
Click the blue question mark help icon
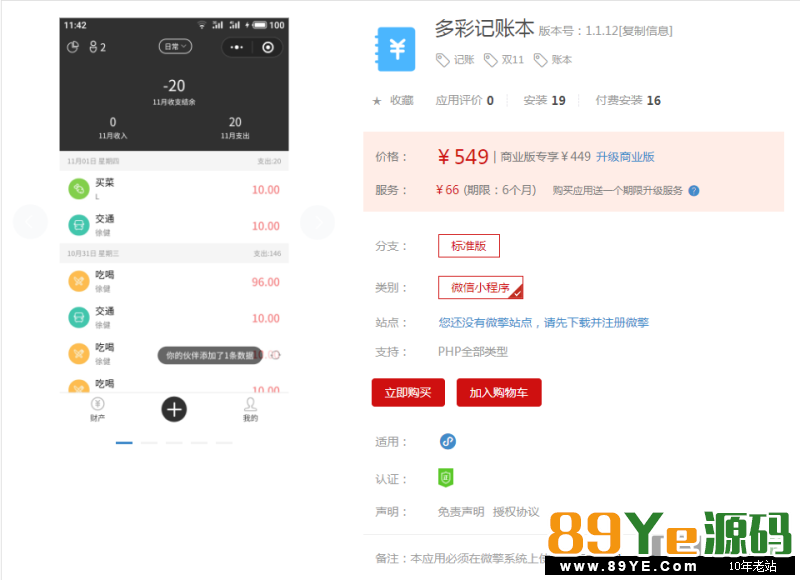coord(694,191)
